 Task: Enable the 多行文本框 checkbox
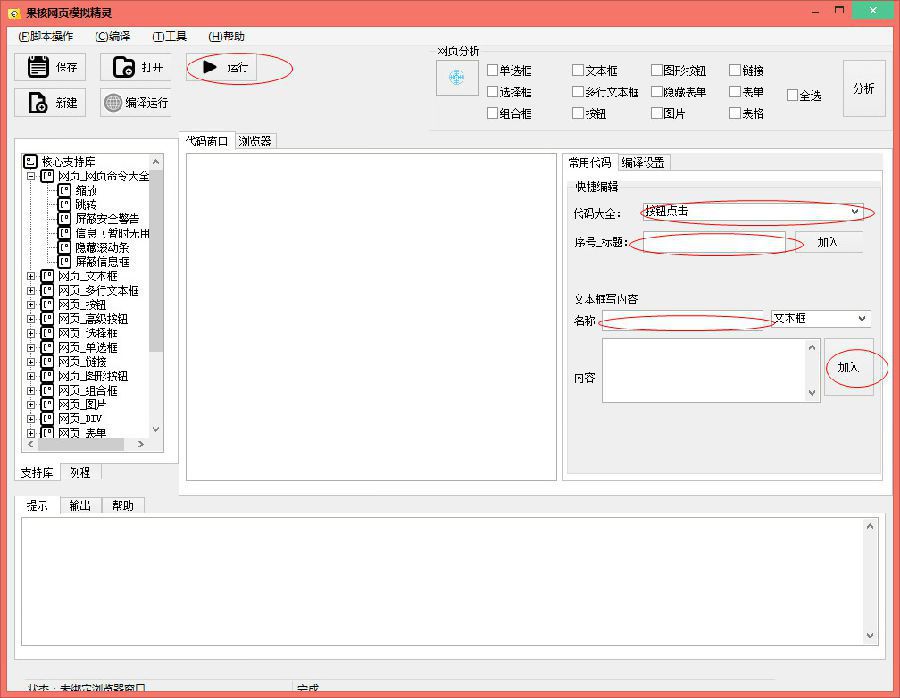(577, 91)
